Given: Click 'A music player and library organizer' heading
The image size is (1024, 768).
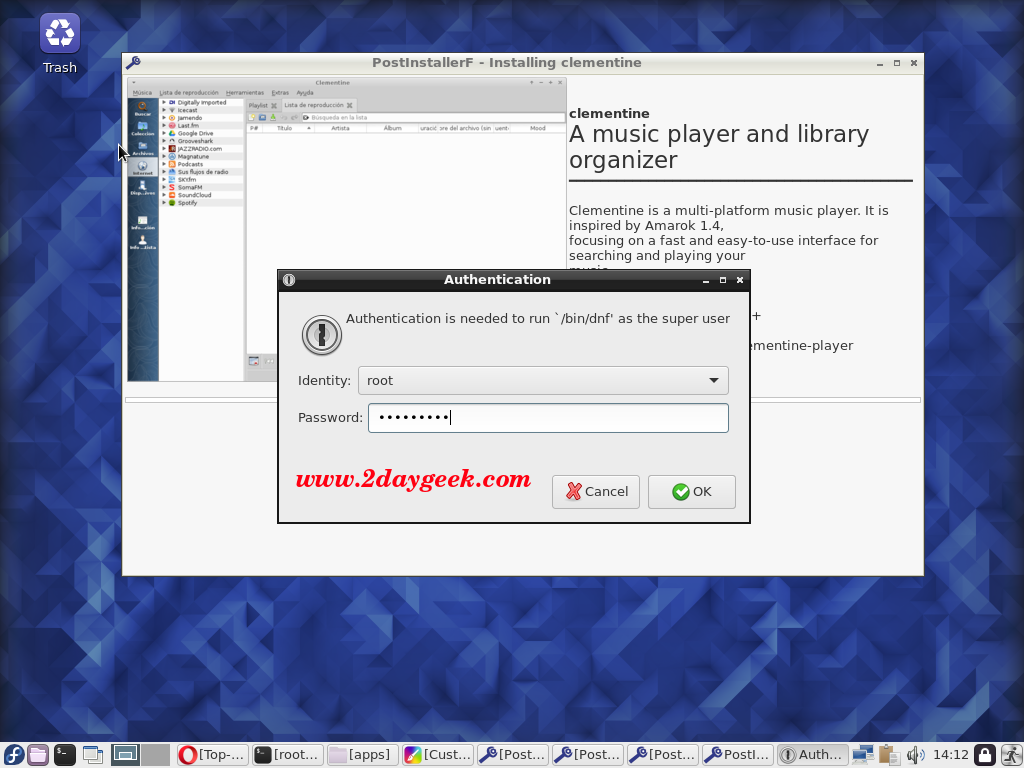Looking at the screenshot, I should point(718,147).
